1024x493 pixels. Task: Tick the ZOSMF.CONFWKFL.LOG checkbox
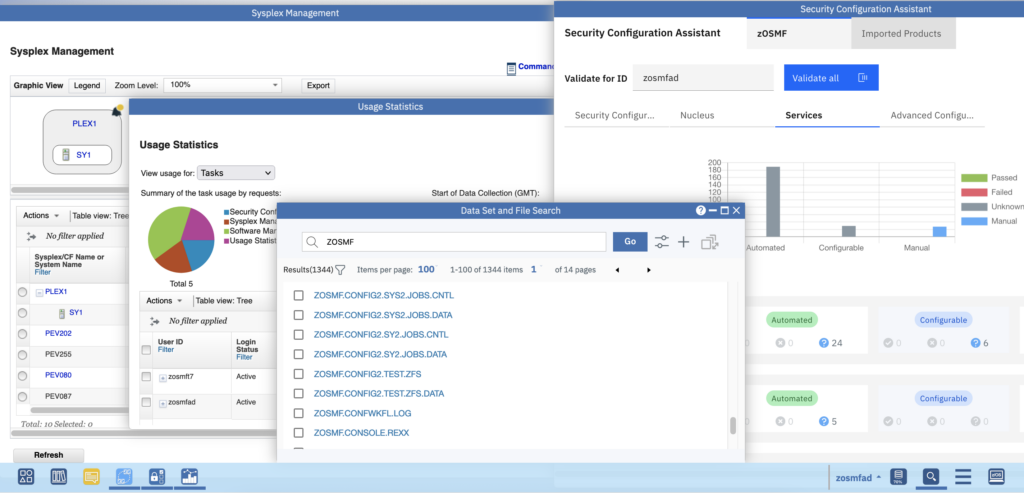pyautogui.click(x=298, y=413)
